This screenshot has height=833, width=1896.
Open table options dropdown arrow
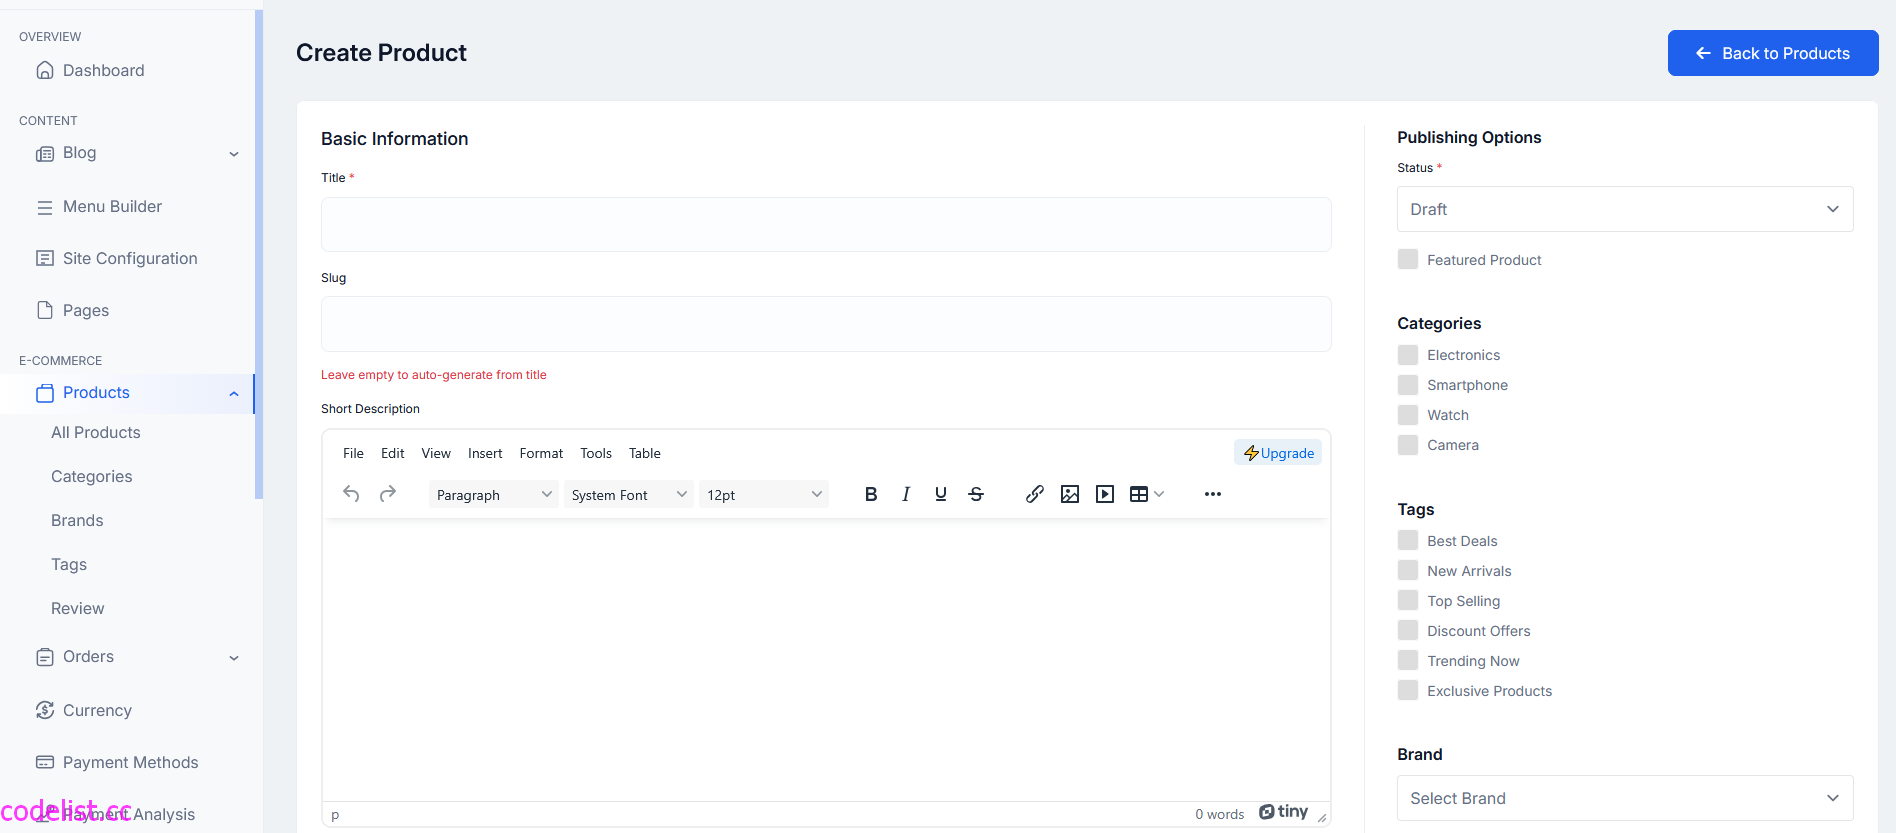(x=1159, y=494)
